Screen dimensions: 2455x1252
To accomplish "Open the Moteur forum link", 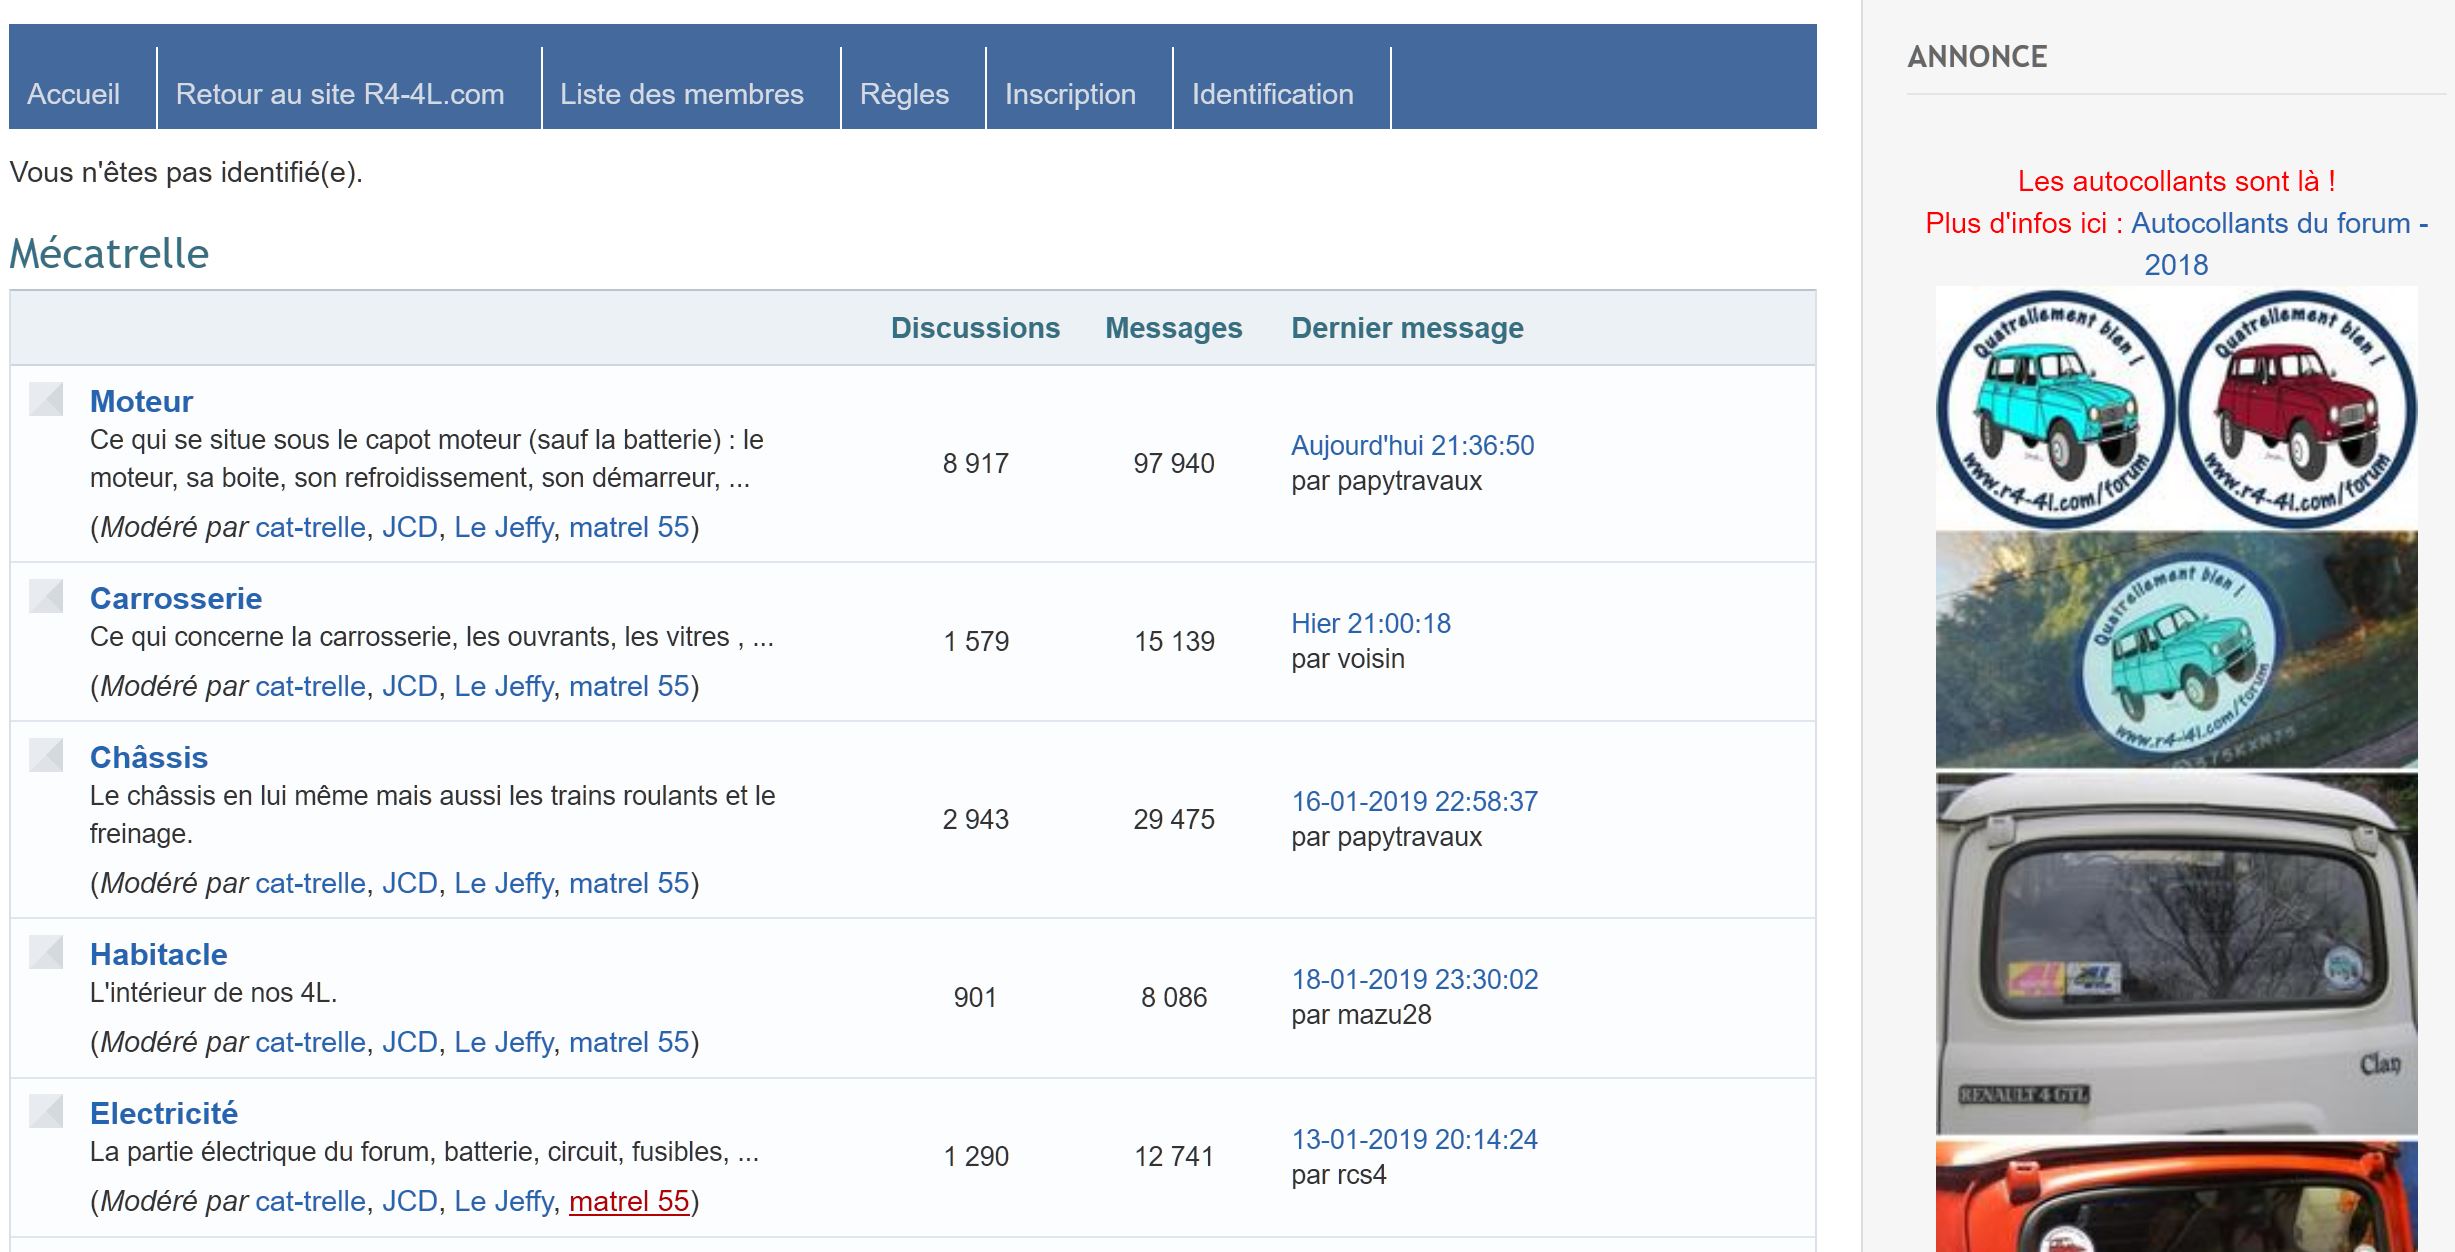I will tap(141, 401).
